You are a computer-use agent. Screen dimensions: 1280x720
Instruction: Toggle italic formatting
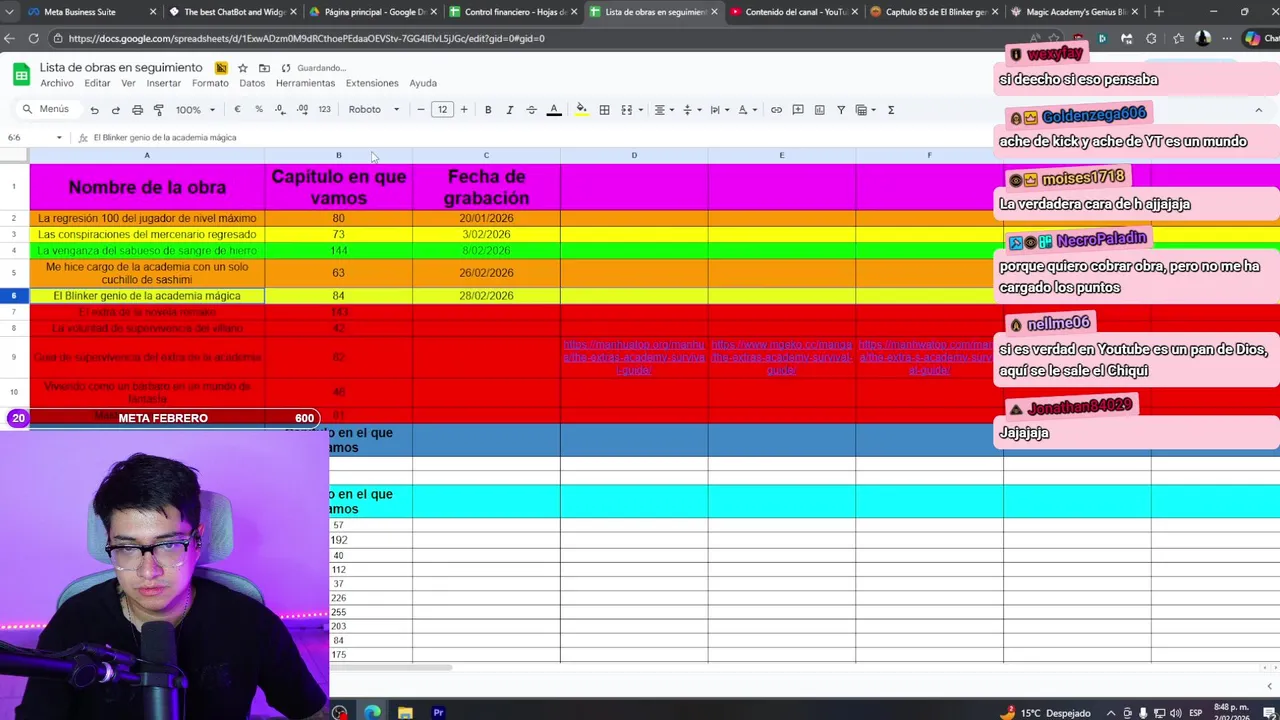[509, 110]
